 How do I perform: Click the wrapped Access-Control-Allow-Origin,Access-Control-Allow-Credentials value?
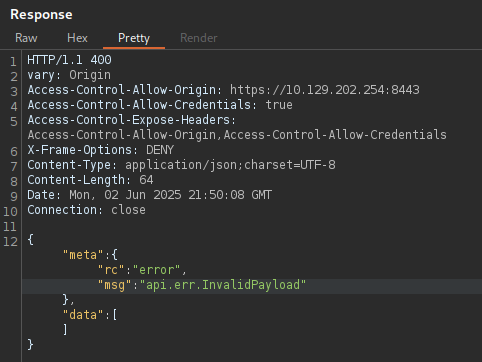[237, 135]
